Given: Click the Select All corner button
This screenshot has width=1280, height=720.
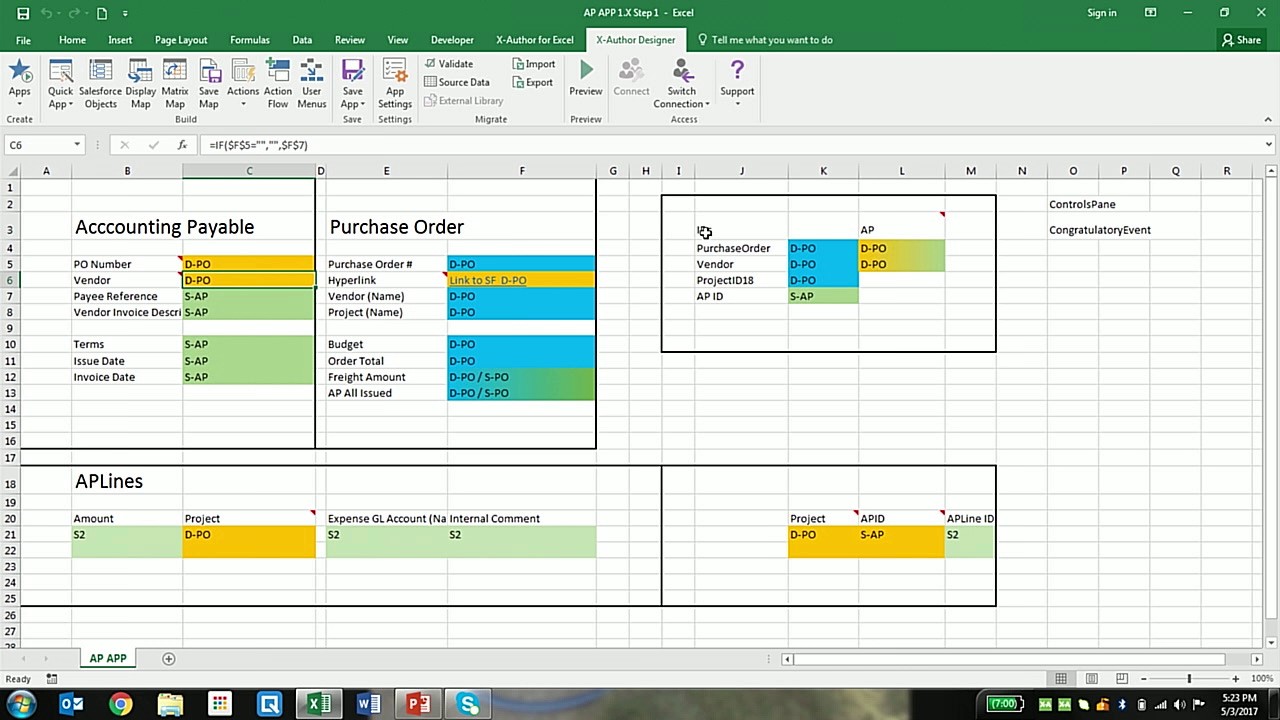Looking at the screenshot, I should (10, 171).
